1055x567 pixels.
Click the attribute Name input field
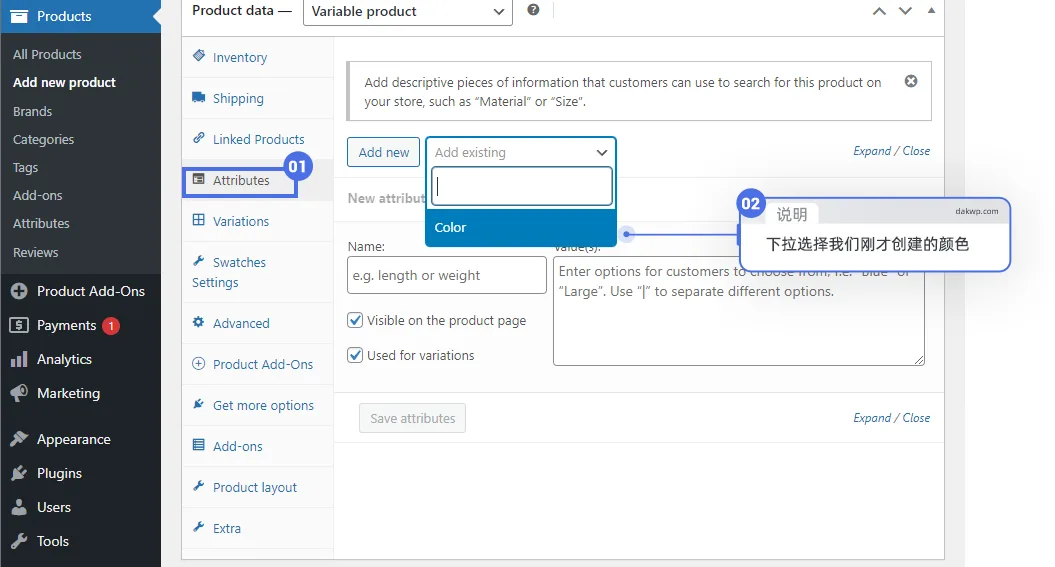(447, 275)
